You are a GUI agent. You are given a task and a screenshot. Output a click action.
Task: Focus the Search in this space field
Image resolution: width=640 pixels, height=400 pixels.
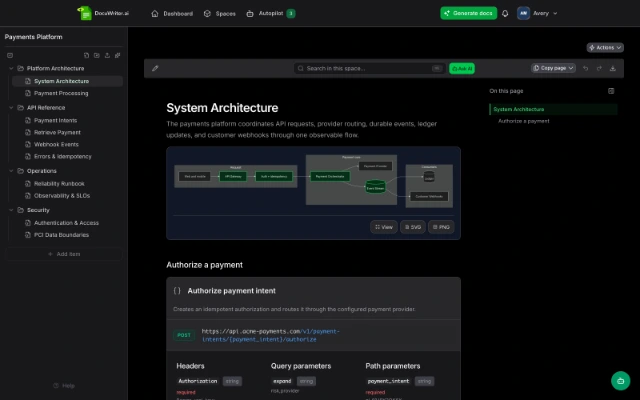pyautogui.click(x=369, y=68)
